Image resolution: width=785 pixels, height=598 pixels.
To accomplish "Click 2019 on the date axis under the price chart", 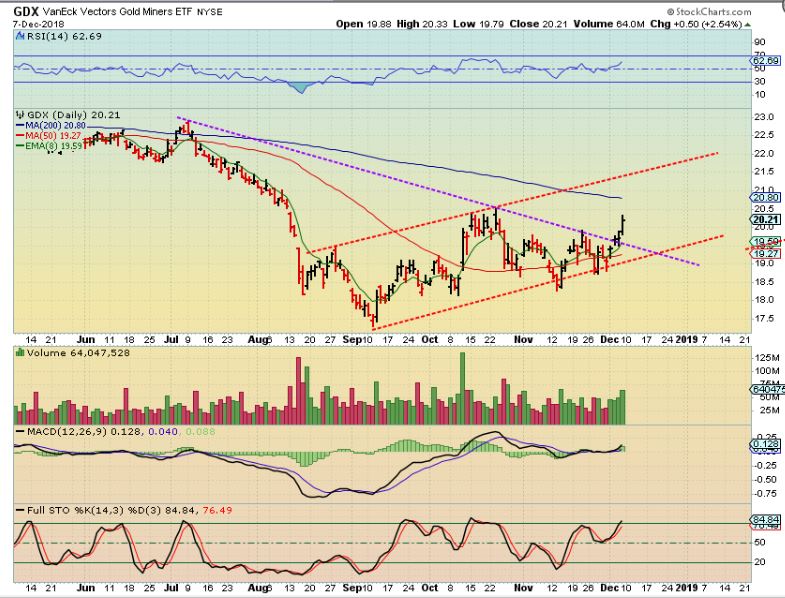I will 686,339.
